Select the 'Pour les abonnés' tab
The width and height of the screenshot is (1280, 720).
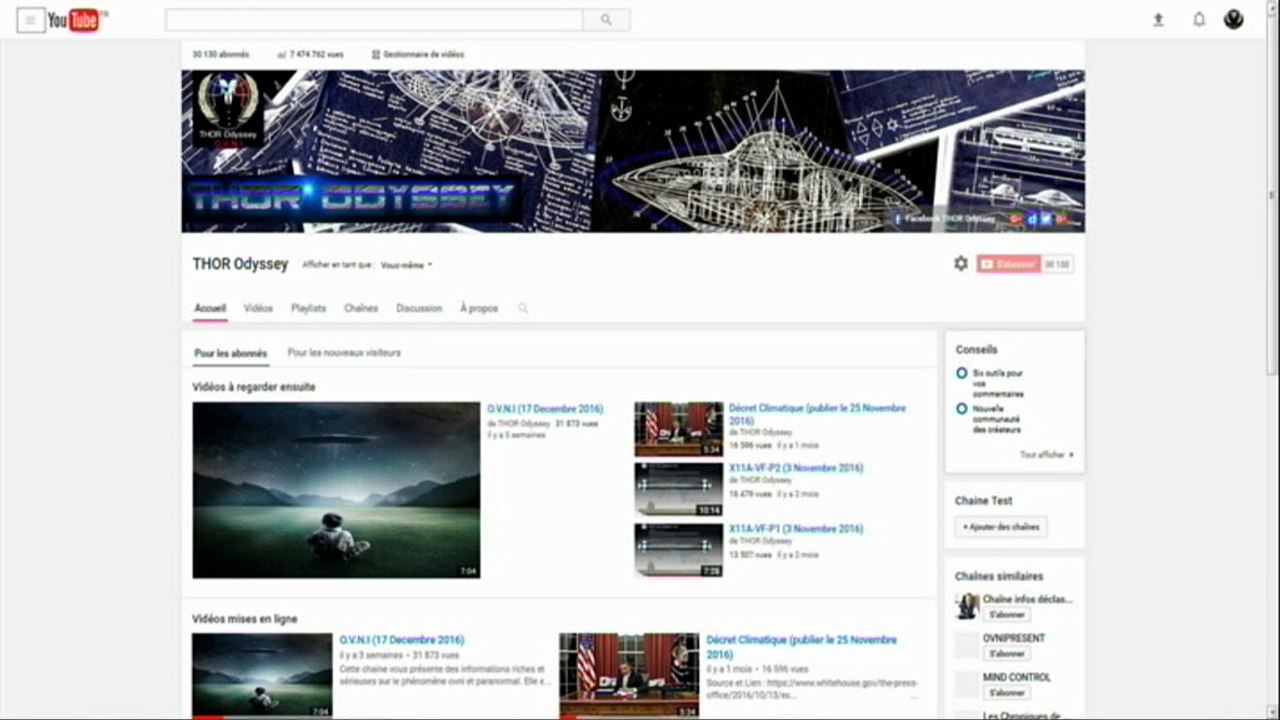tap(231, 353)
